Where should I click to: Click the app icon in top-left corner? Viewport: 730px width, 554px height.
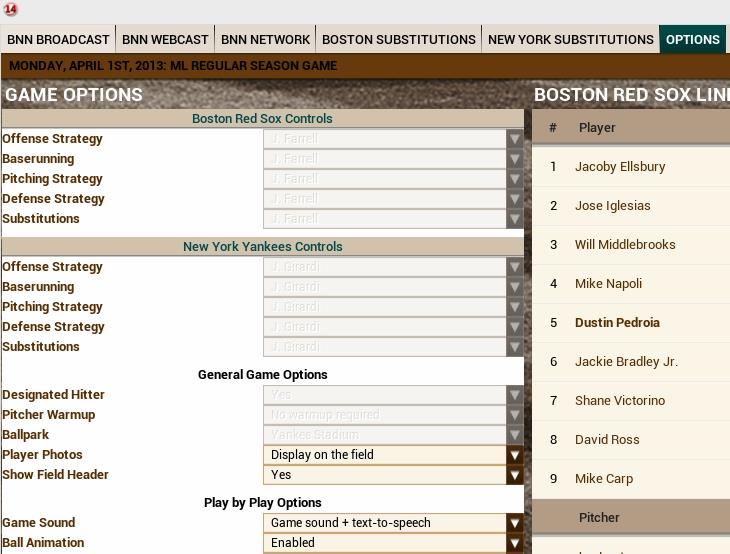pyautogui.click(x=10, y=10)
